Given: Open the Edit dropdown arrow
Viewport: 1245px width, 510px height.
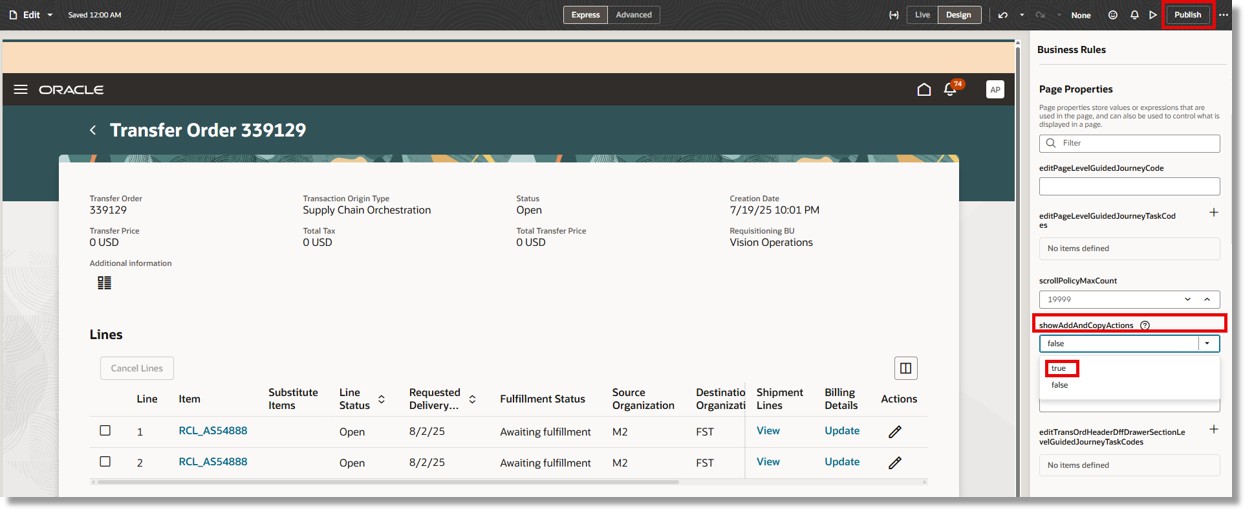Looking at the screenshot, I should tap(50, 15).
